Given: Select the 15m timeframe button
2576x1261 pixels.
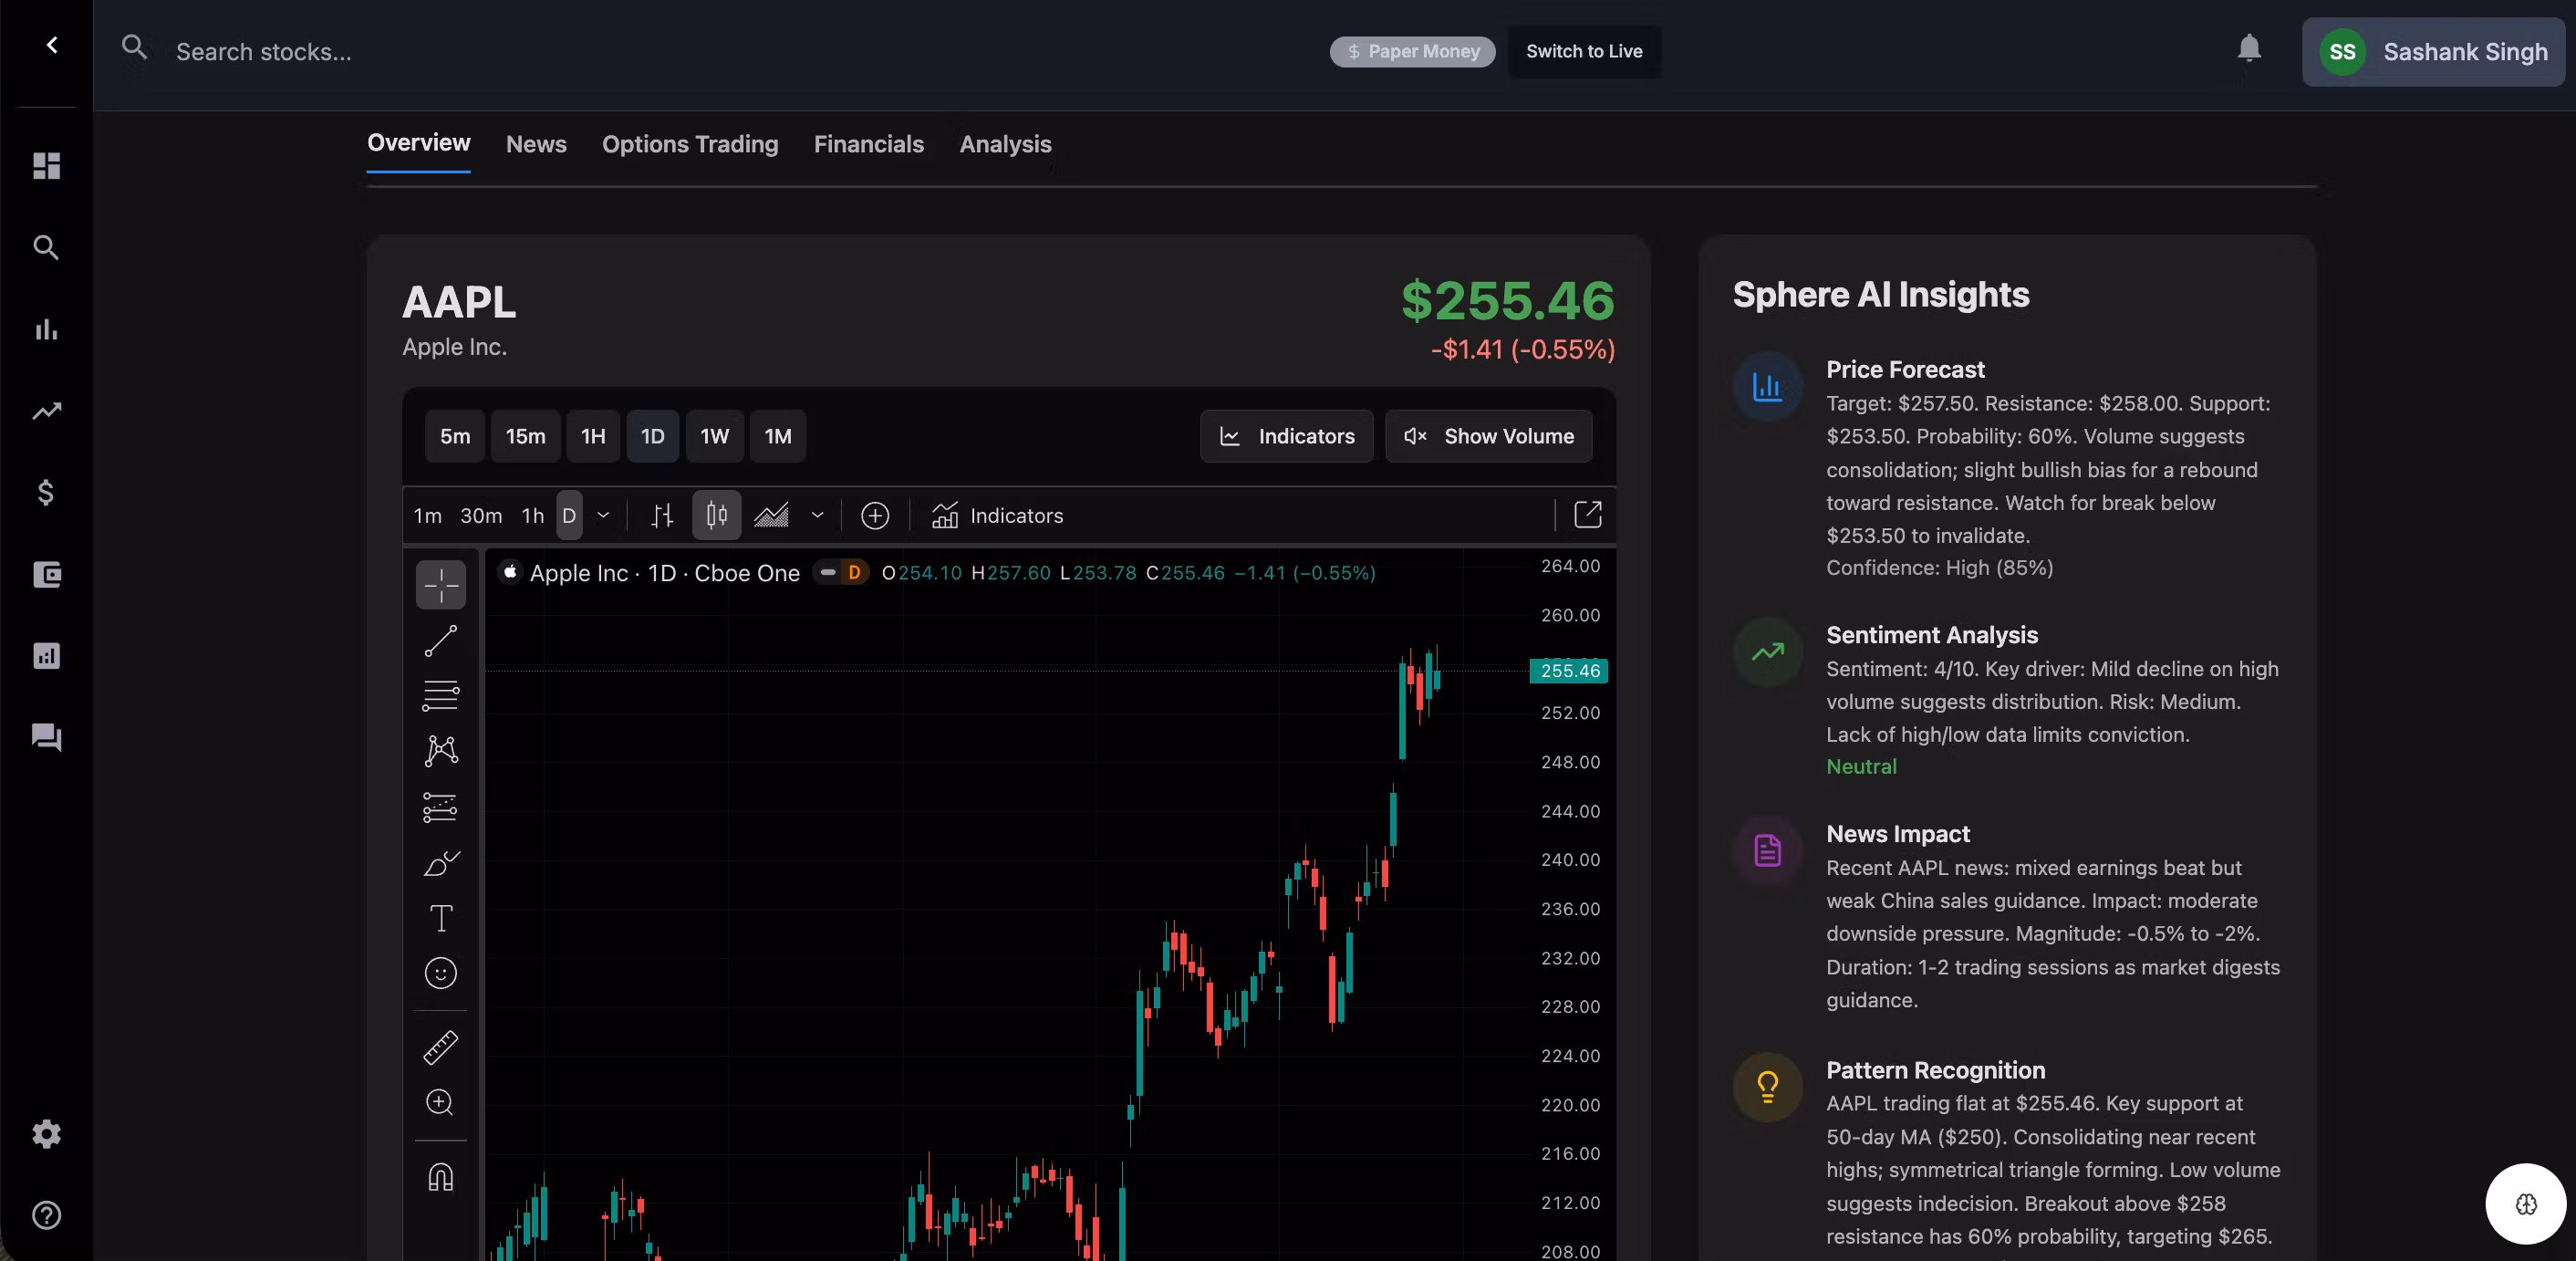Looking at the screenshot, I should 525,436.
